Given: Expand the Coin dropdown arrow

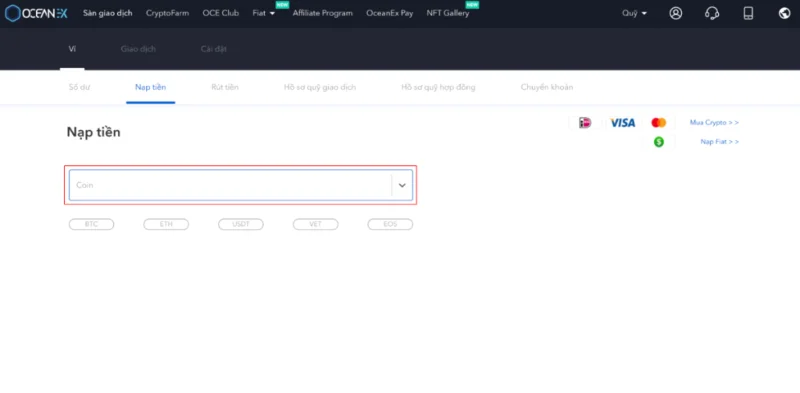Looking at the screenshot, I should pyautogui.click(x=402, y=185).
